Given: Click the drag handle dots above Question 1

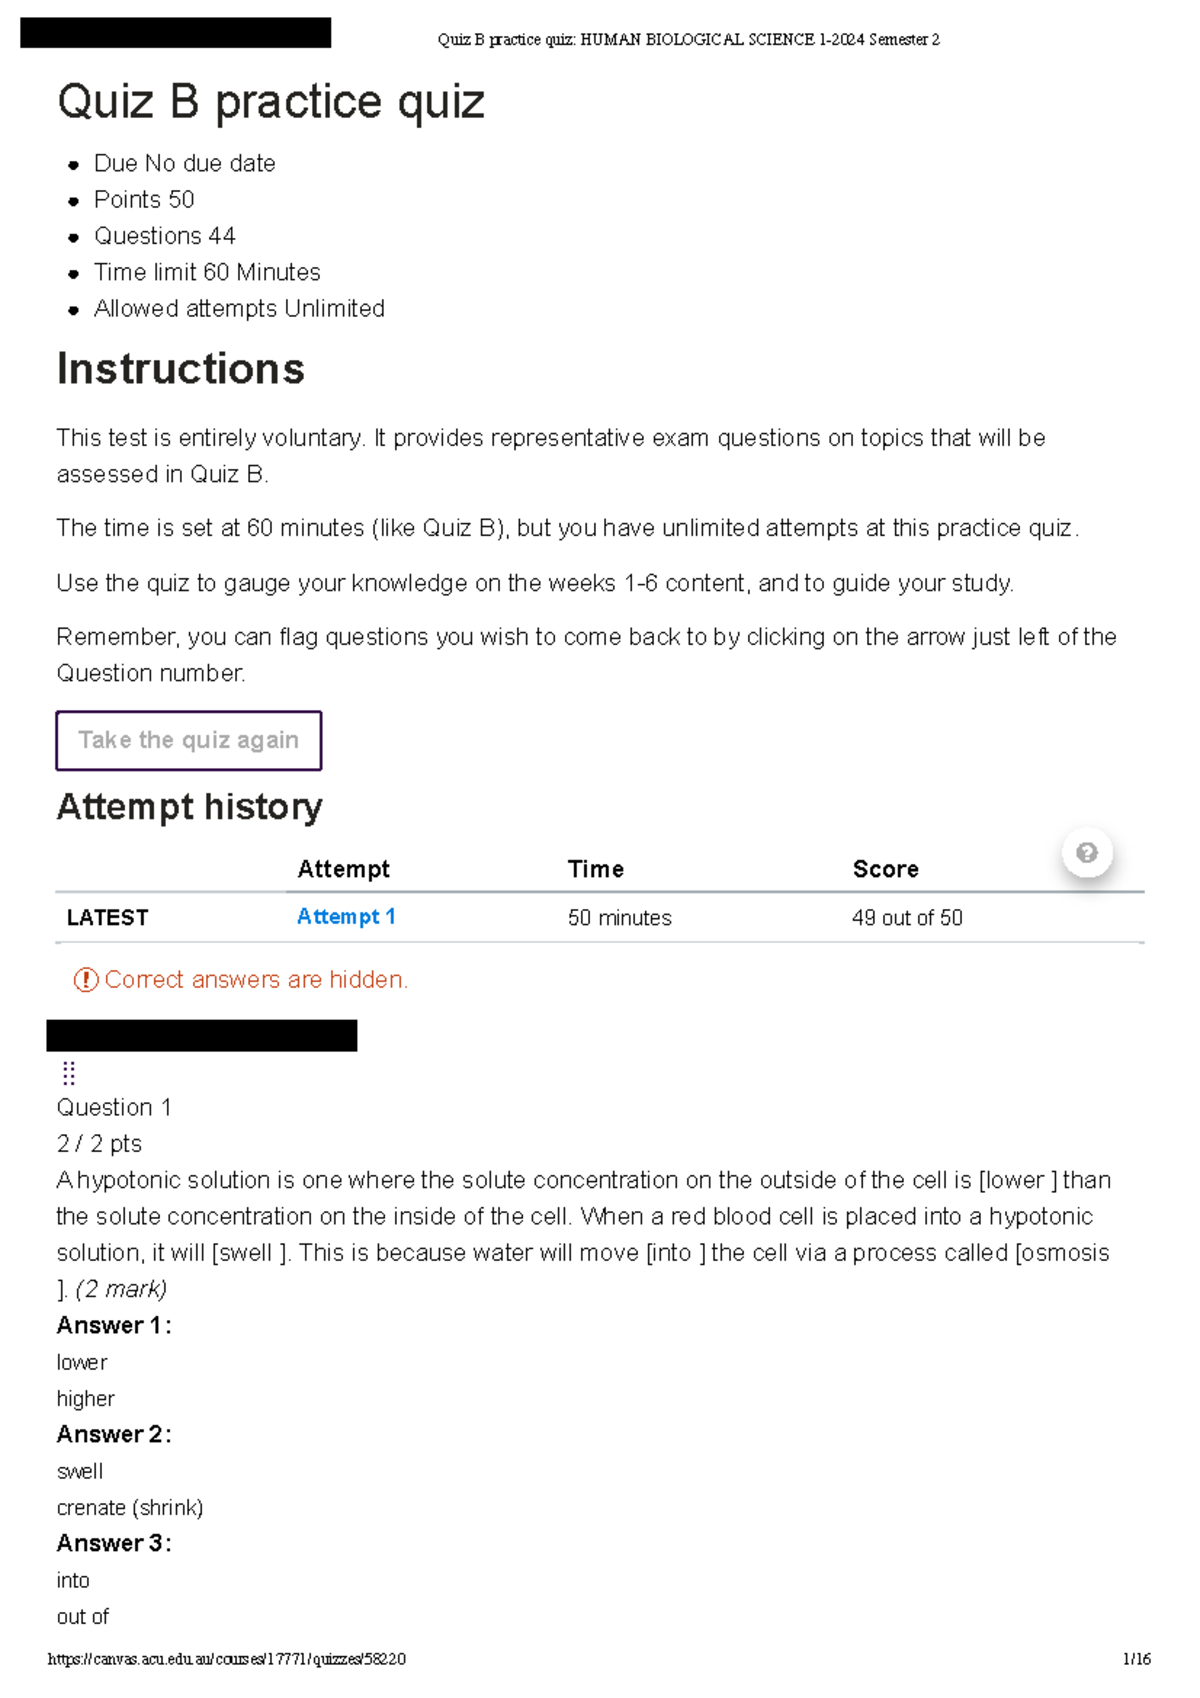Looking at the screenshot, I should click(67, 1073).
